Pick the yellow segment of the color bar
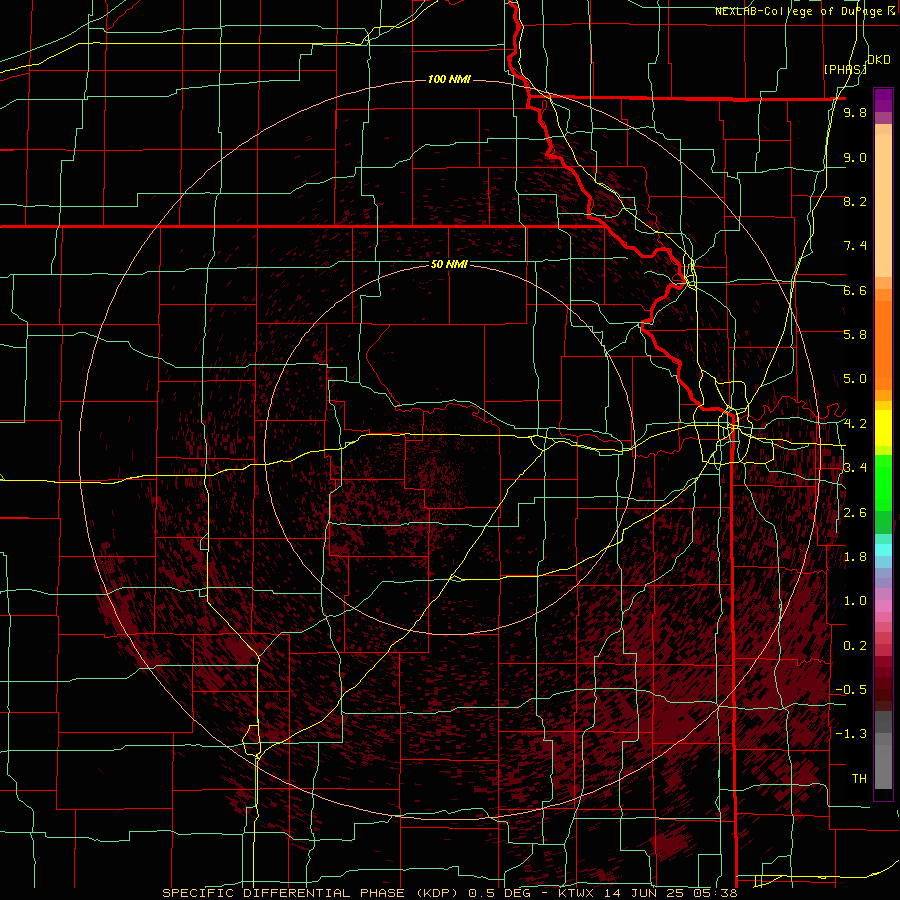 click(883, 428)
